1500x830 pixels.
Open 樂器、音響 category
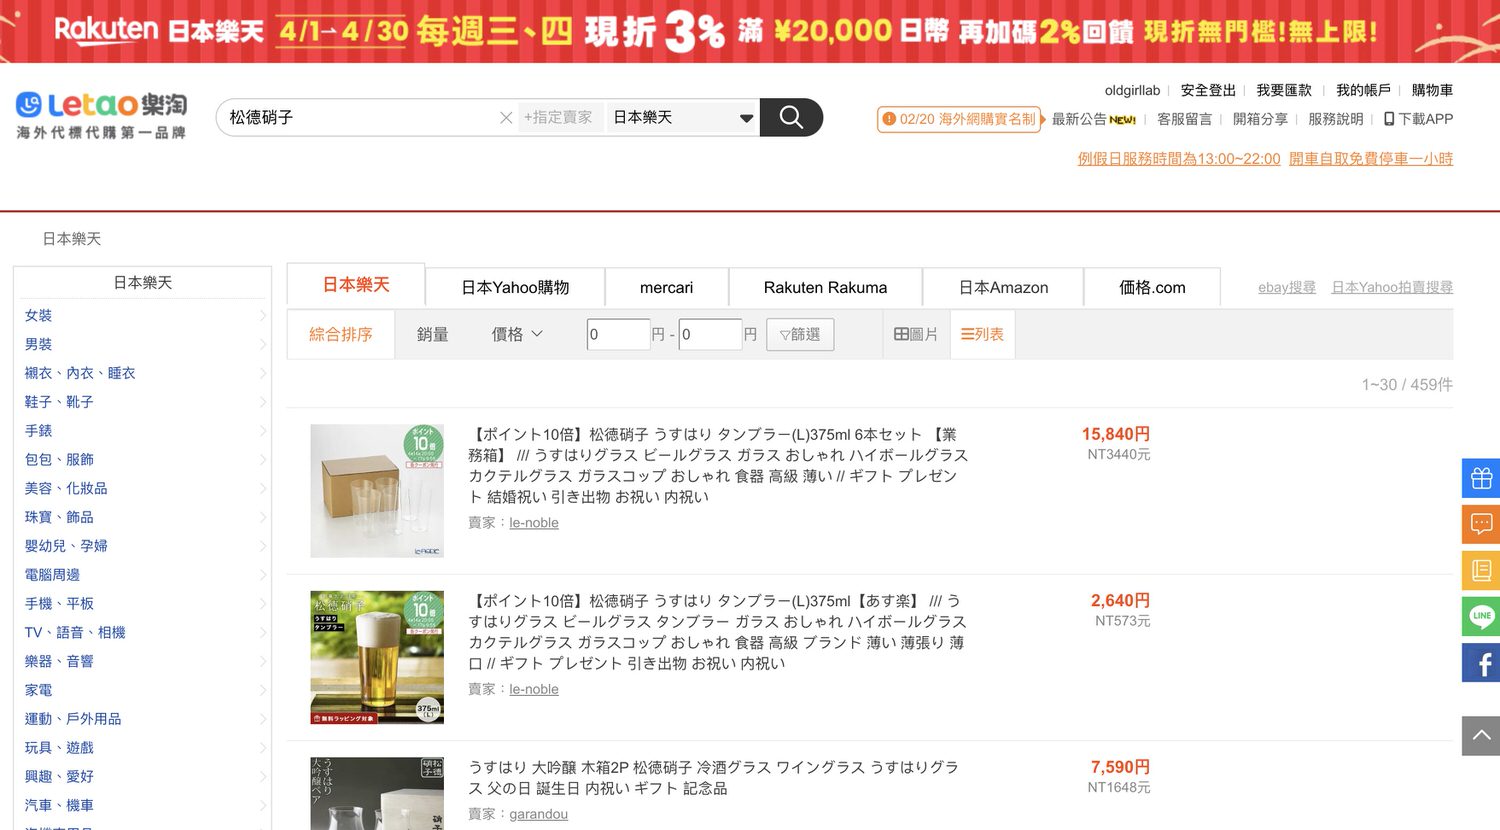[59, 661]
